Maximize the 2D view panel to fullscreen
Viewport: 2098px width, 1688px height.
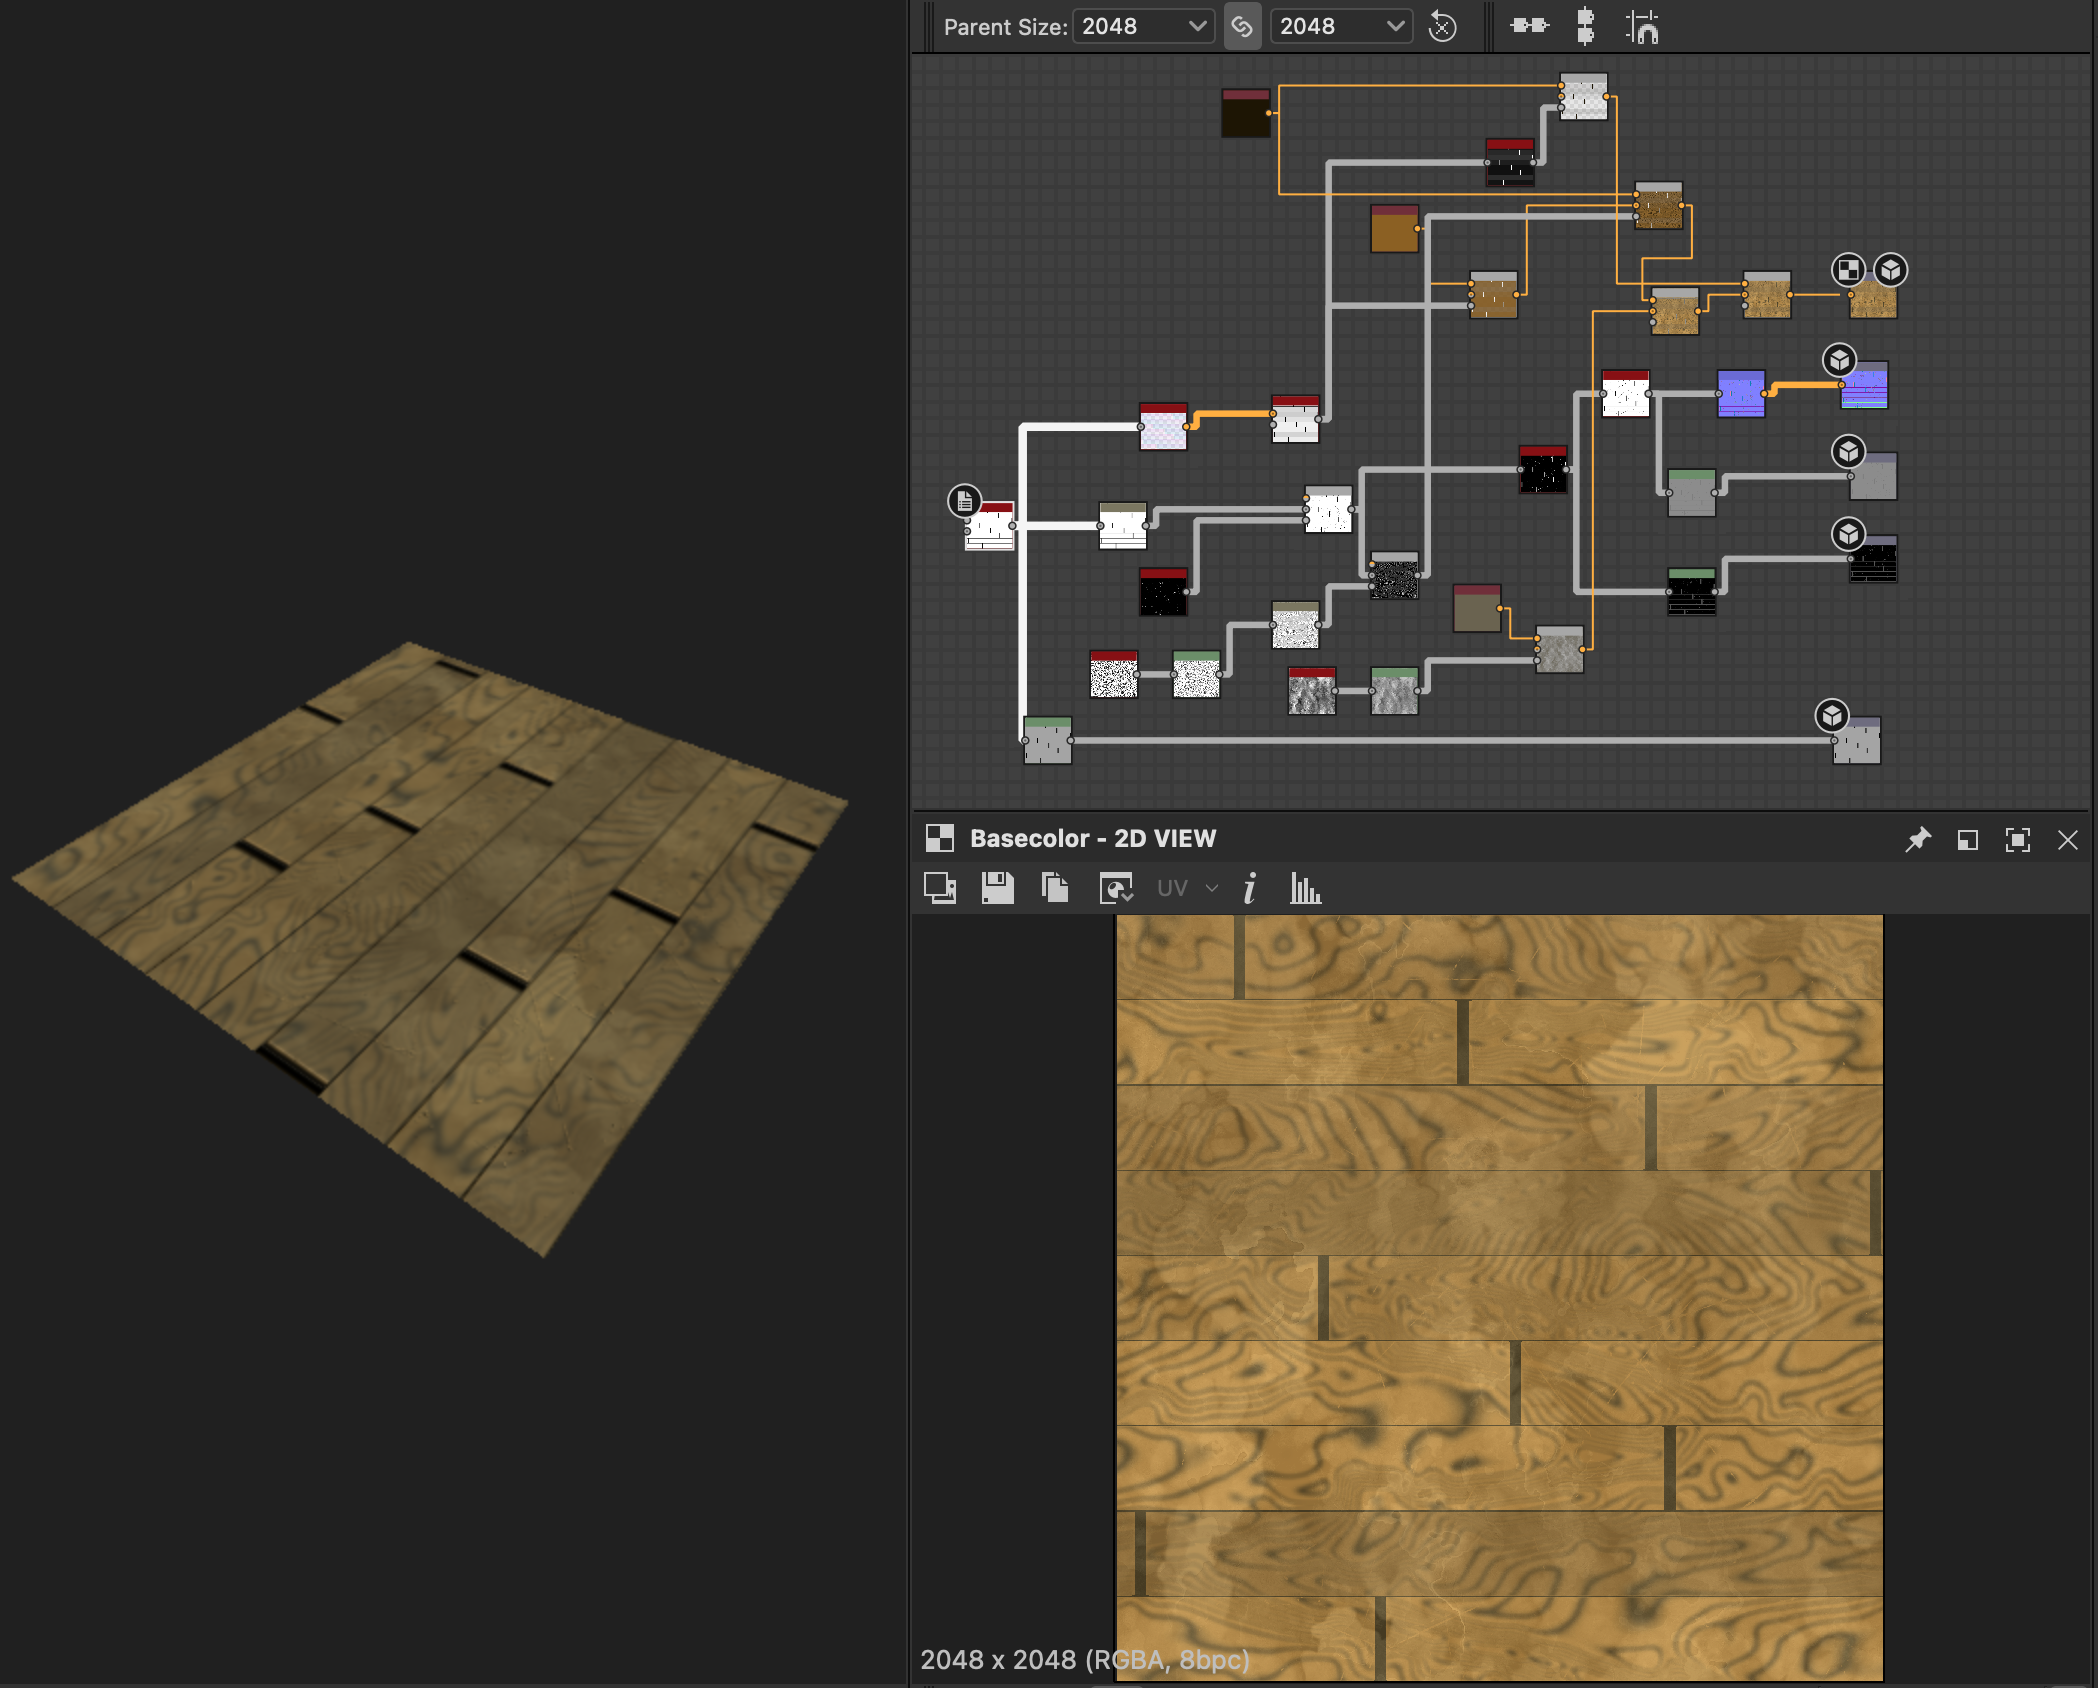click(x=2017, y=840)
